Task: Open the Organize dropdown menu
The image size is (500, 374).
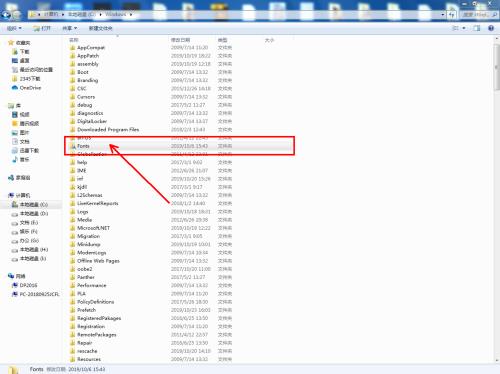Action: click(14, 28)
